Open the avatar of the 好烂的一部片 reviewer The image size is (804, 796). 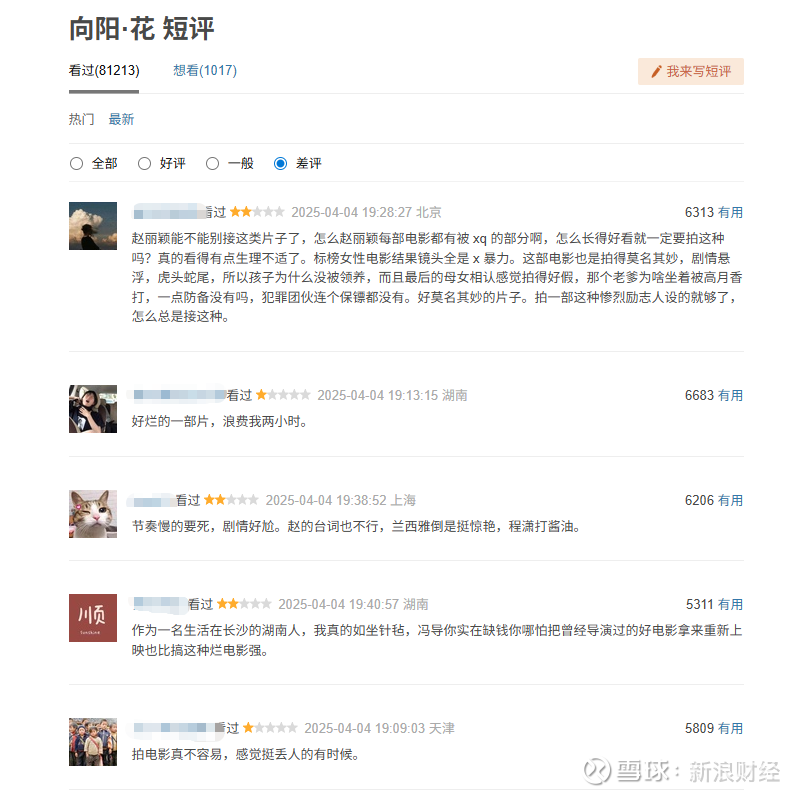point(93,409)
